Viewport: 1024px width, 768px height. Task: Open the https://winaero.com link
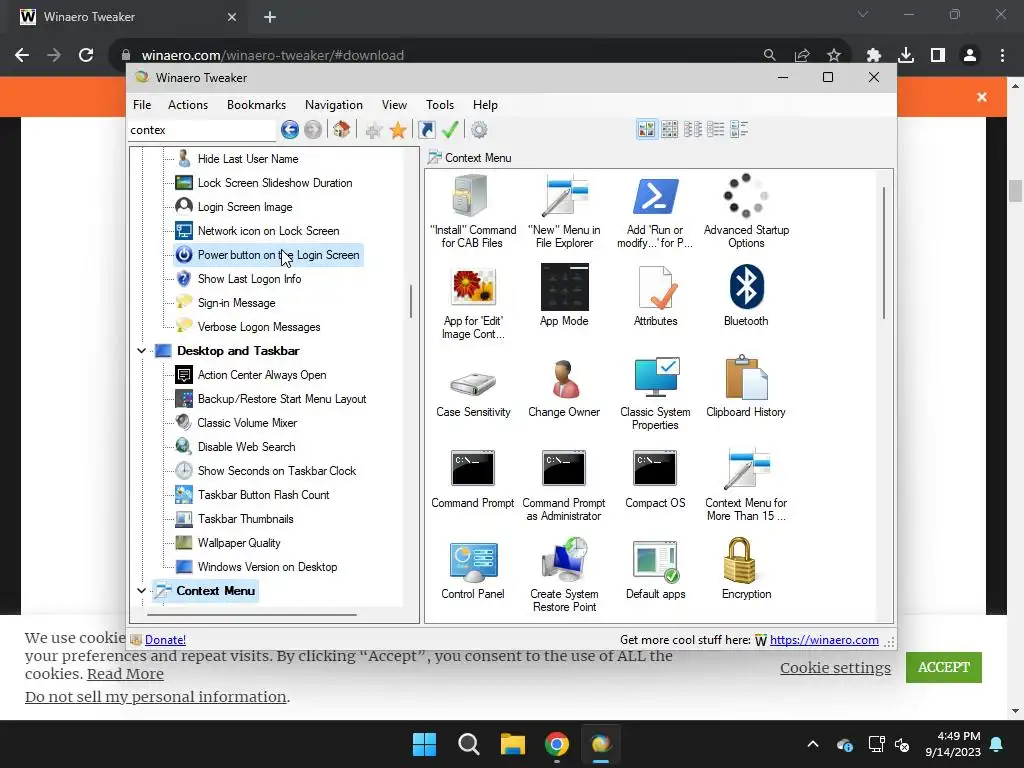tap(824, 640)
